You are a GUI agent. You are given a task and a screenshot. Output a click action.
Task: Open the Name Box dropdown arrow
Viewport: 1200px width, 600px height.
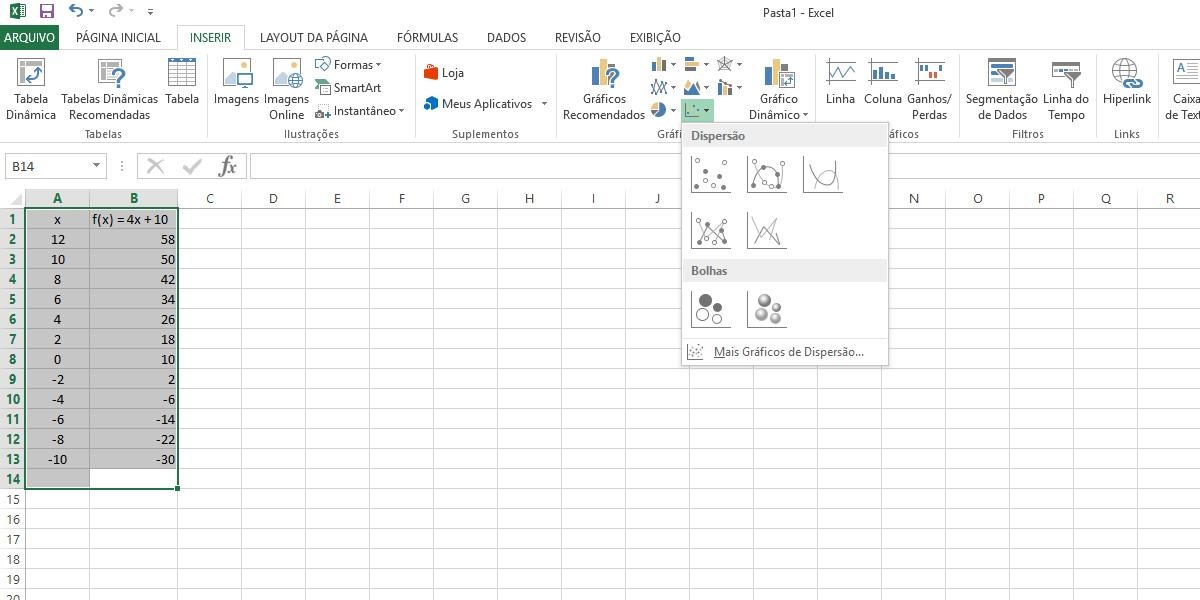(x=97, y=166)
